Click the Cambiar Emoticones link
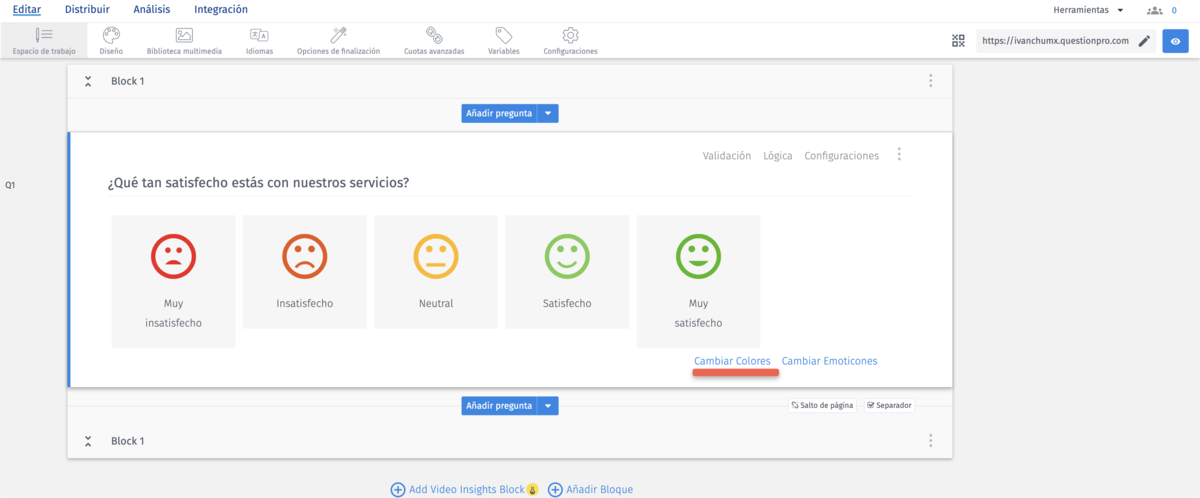Viewport: 1200px width, 498px height. [829, 361]
